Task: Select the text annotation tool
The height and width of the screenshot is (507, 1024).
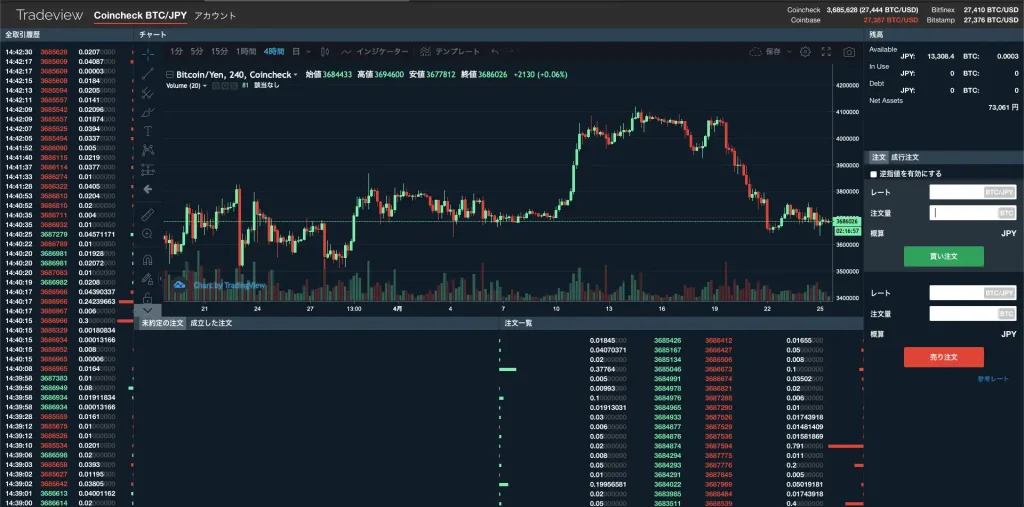Action: 148,131
